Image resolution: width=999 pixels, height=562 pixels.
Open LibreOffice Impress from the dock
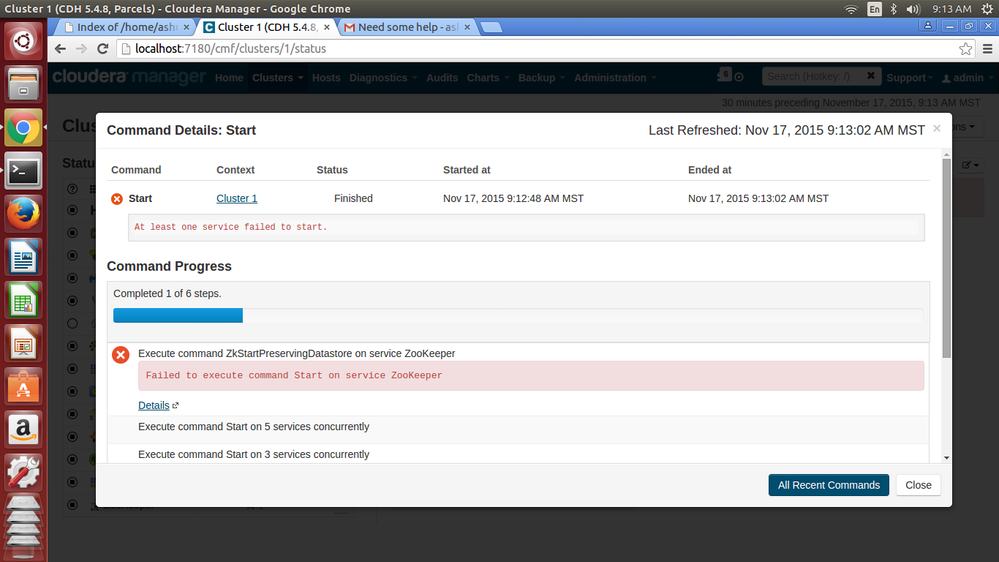(23, 343)
